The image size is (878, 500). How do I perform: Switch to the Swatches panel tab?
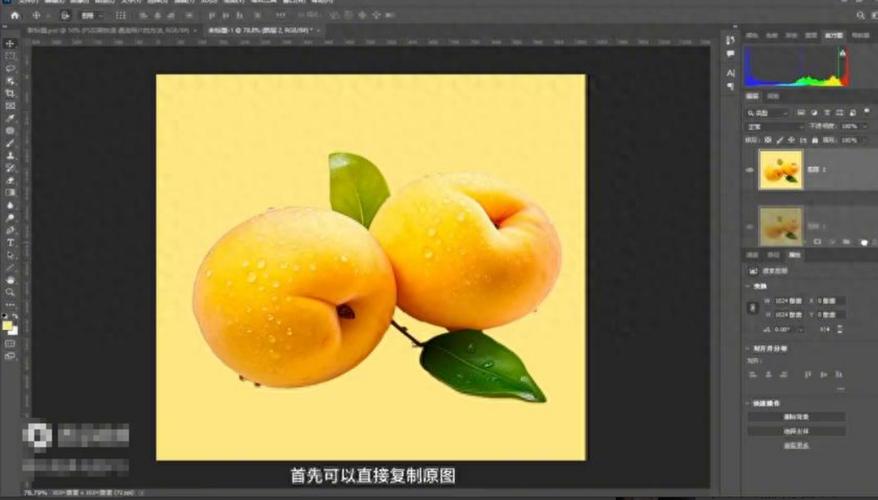772,35
